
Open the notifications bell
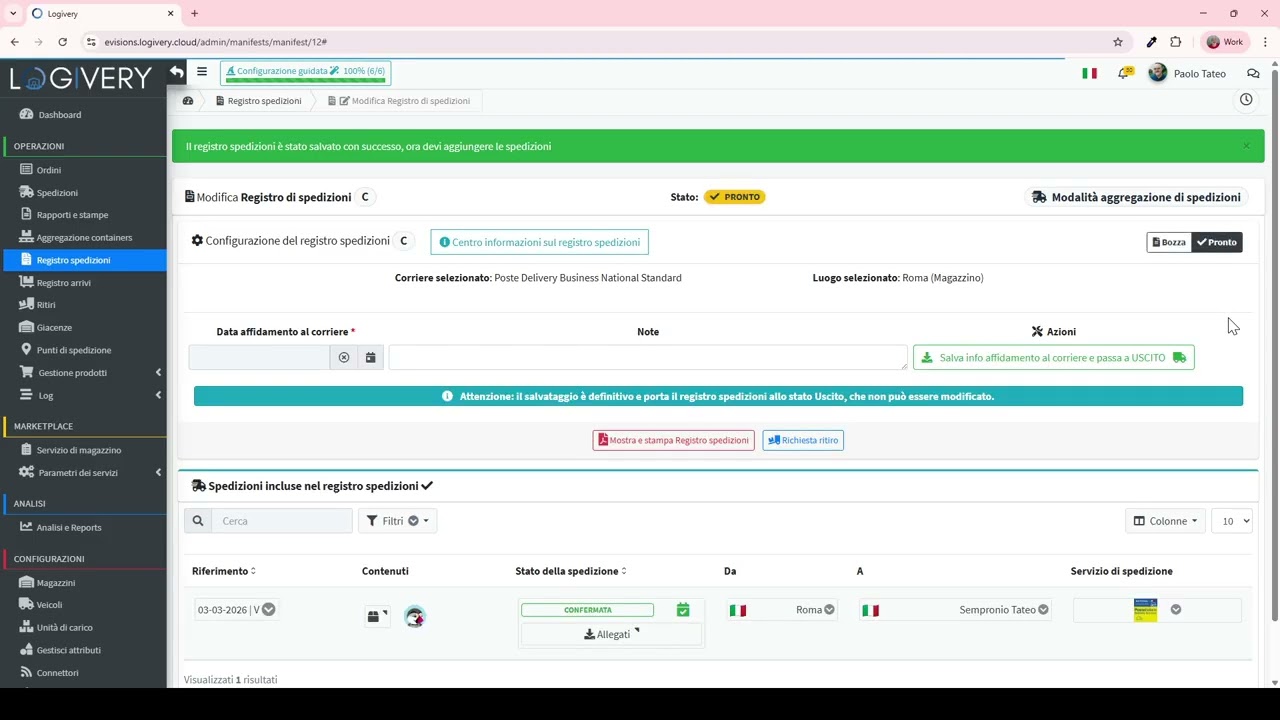[x=1124, y=73]
